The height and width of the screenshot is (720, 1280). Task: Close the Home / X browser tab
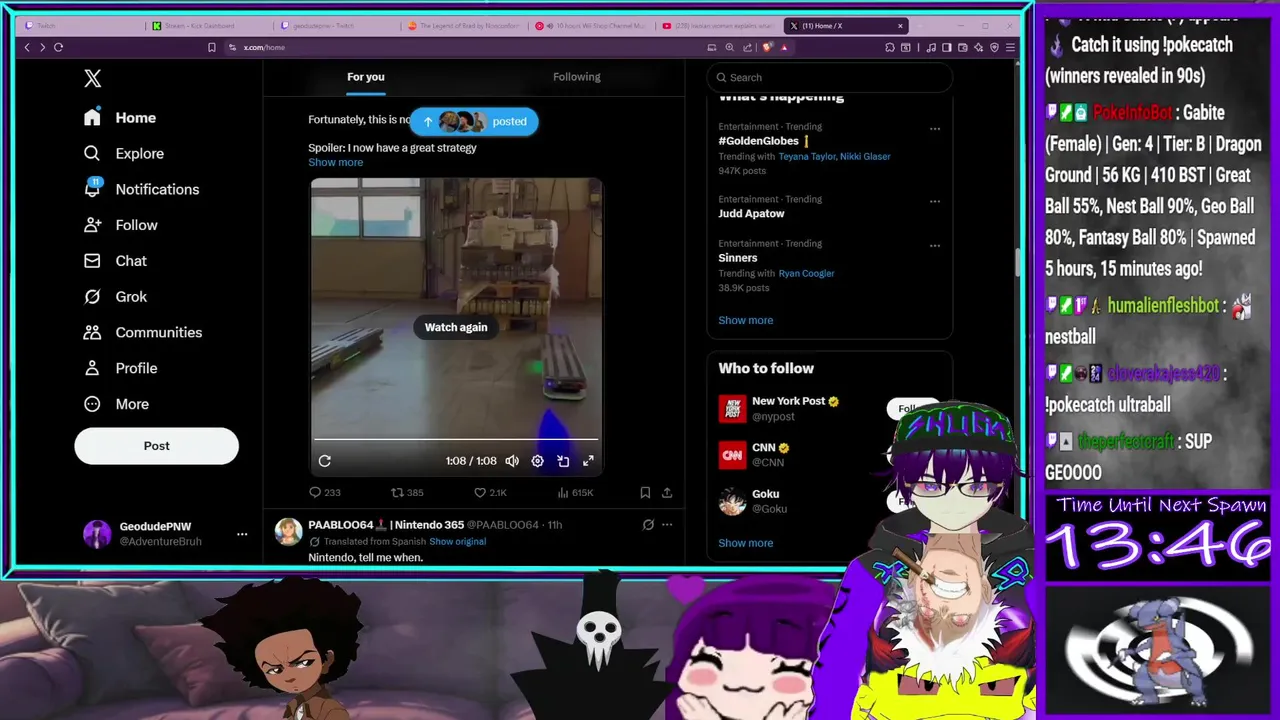900,26
